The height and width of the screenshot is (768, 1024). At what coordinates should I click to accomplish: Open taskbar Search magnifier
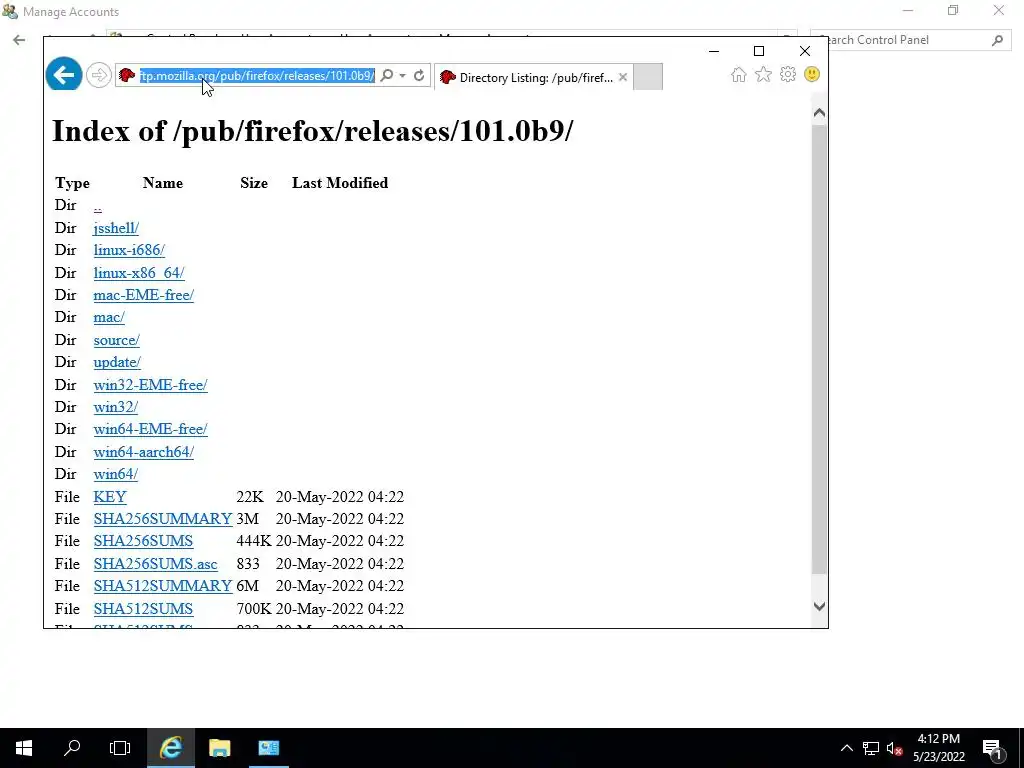tap(72, 748)
